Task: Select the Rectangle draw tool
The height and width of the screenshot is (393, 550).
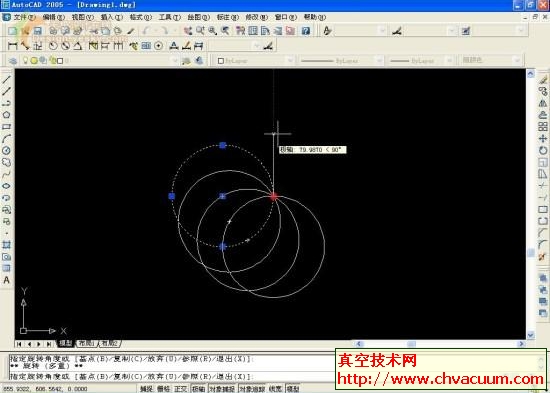Action: (6, 127)
